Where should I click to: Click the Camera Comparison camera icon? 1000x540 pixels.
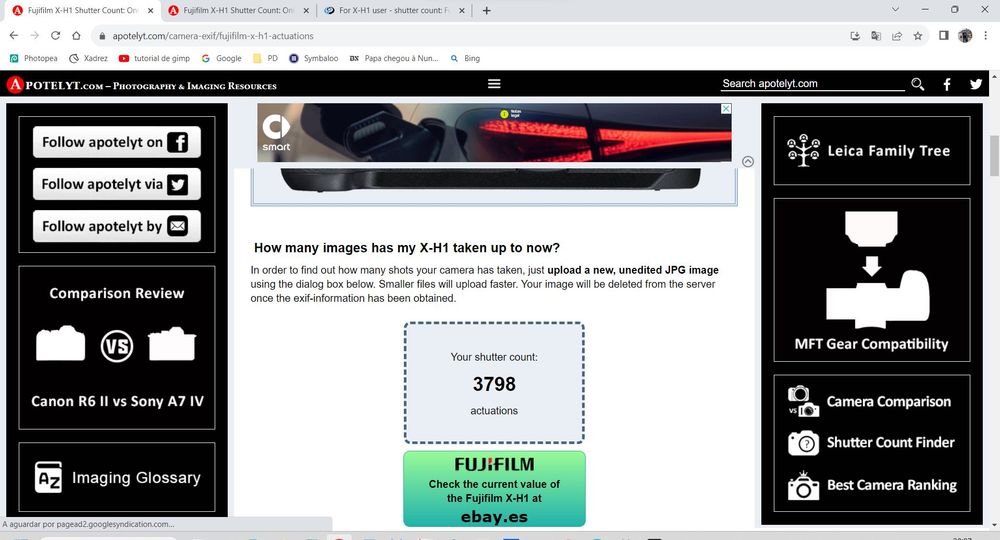[804, 401]
